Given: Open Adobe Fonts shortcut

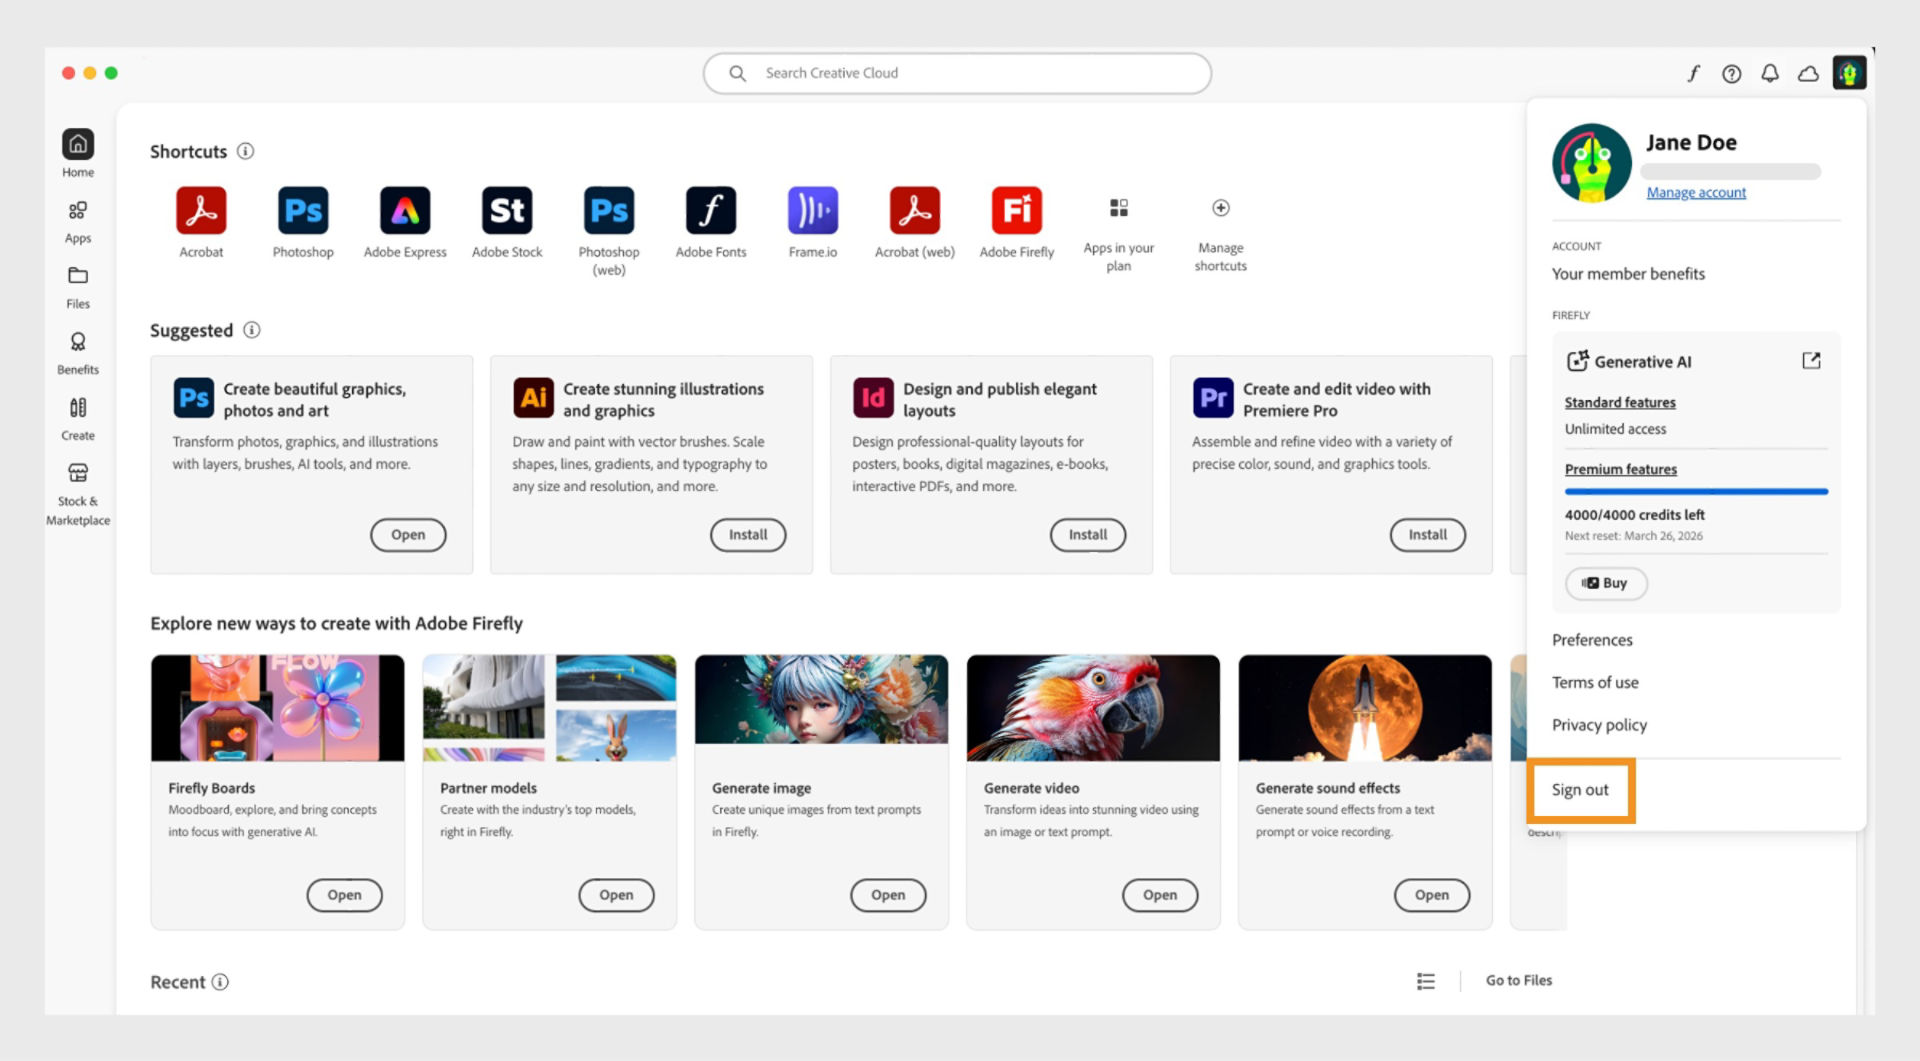Looking at the screenshot, I should pyautogui.click(x=710, y=211).
